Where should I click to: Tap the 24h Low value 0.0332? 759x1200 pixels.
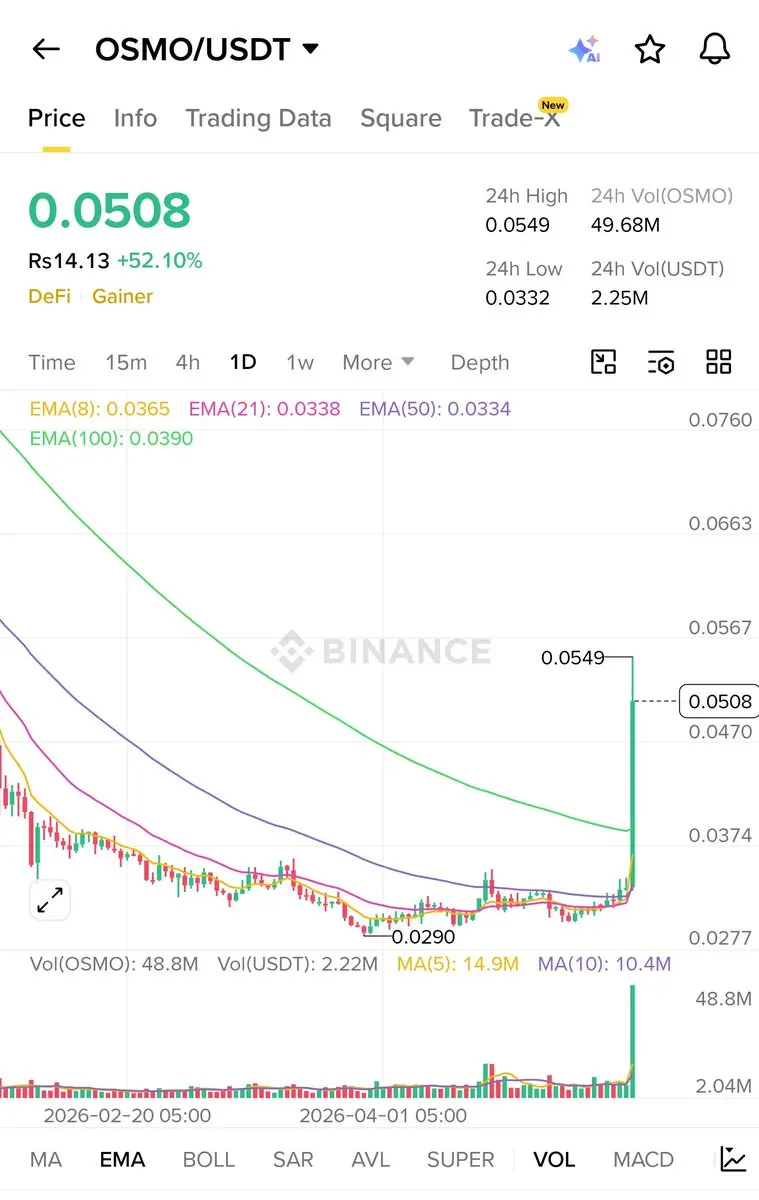coord(517,297)
